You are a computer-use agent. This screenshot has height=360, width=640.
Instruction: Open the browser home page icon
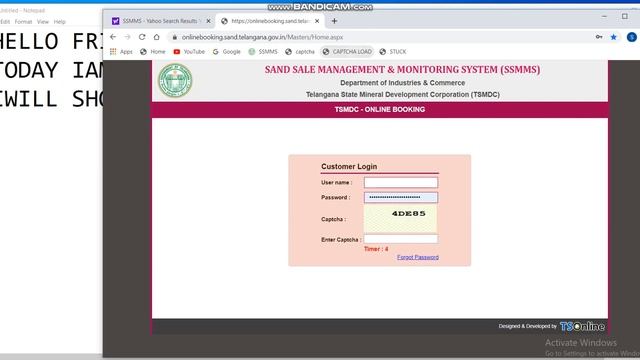156,37
